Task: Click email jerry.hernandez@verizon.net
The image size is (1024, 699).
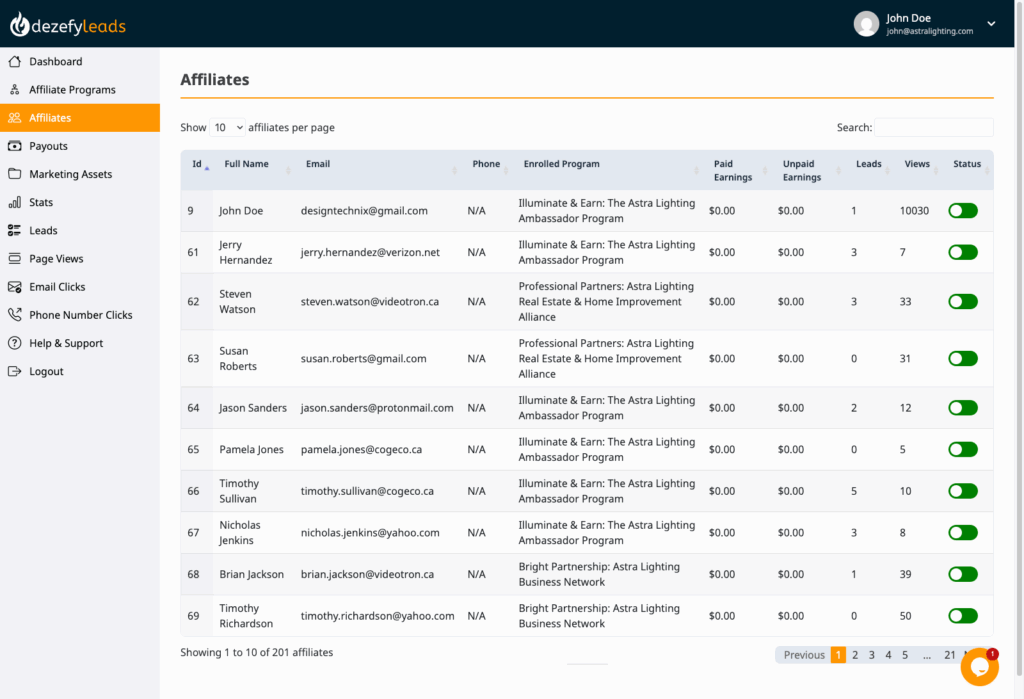Action: tap(370, 252)
